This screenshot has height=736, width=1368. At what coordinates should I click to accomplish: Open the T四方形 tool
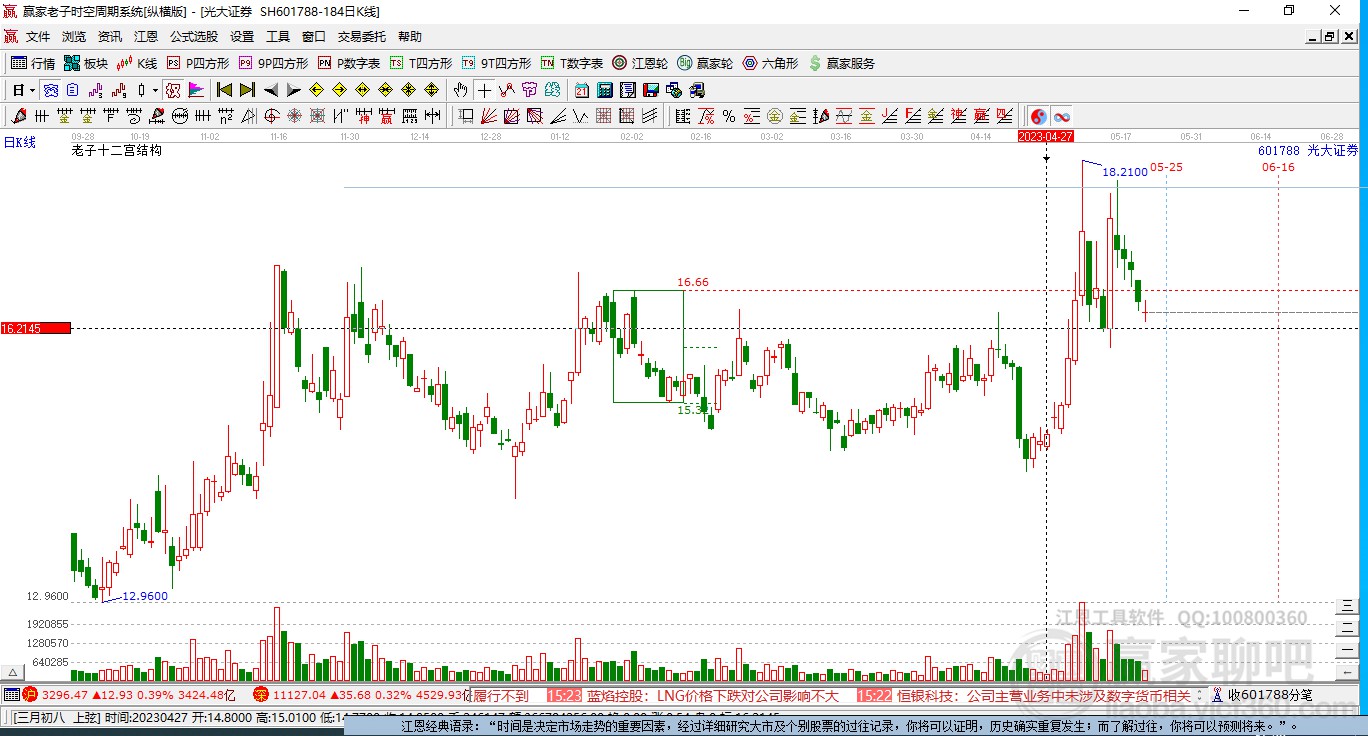(421, 63)
